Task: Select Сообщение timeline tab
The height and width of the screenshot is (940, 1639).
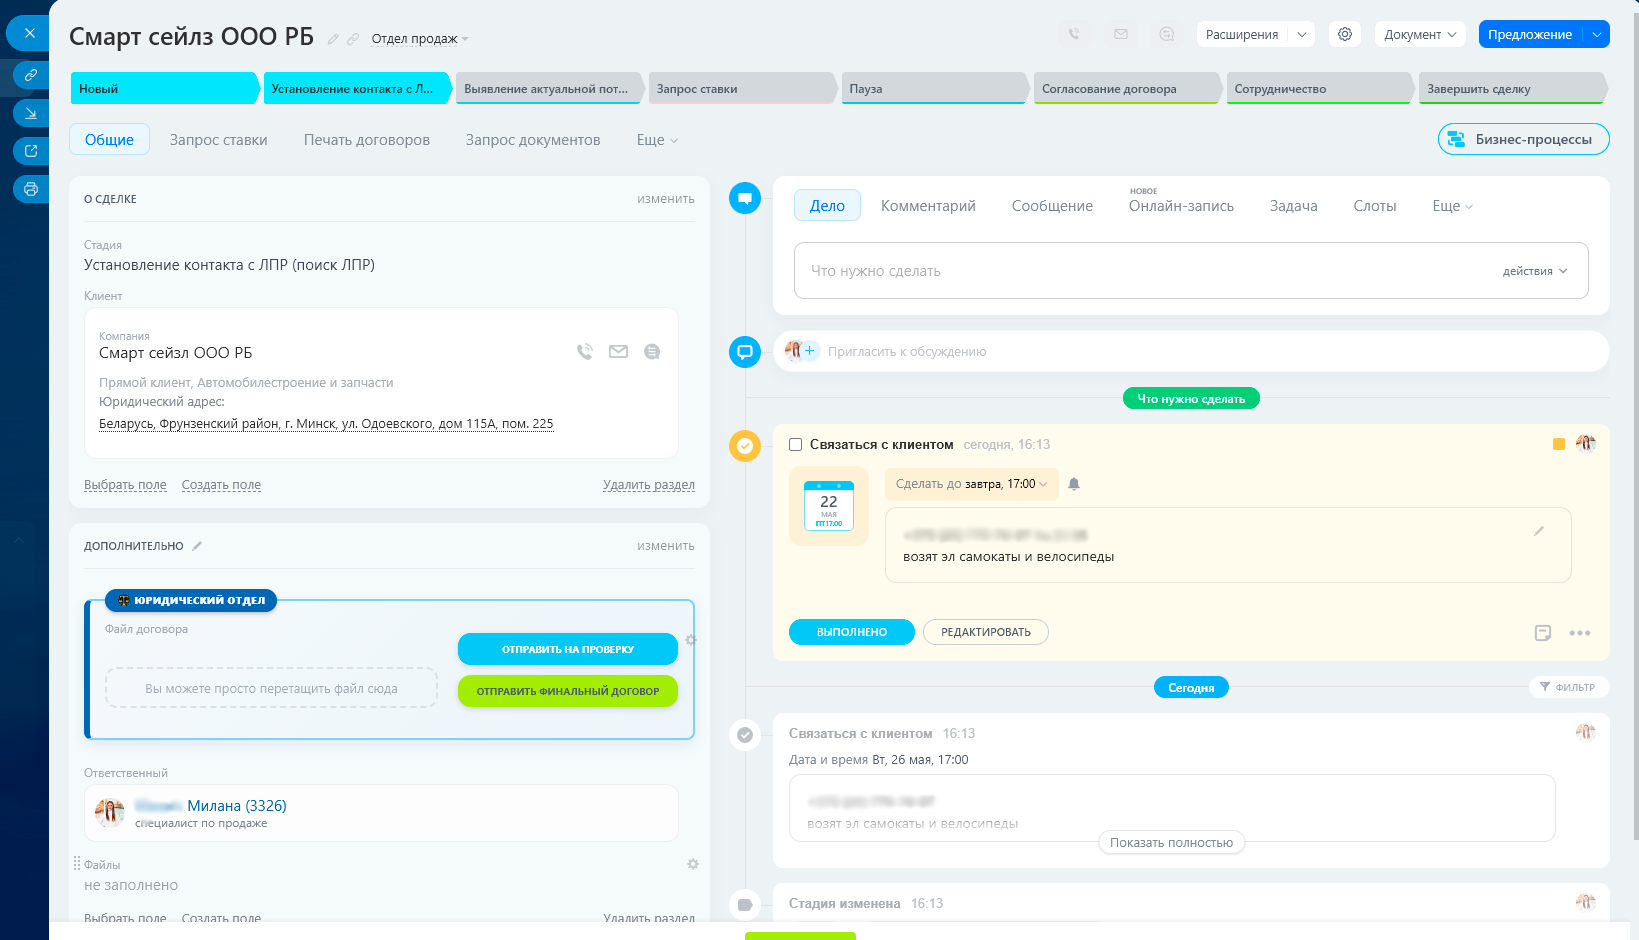Action: coord(1052,206)
